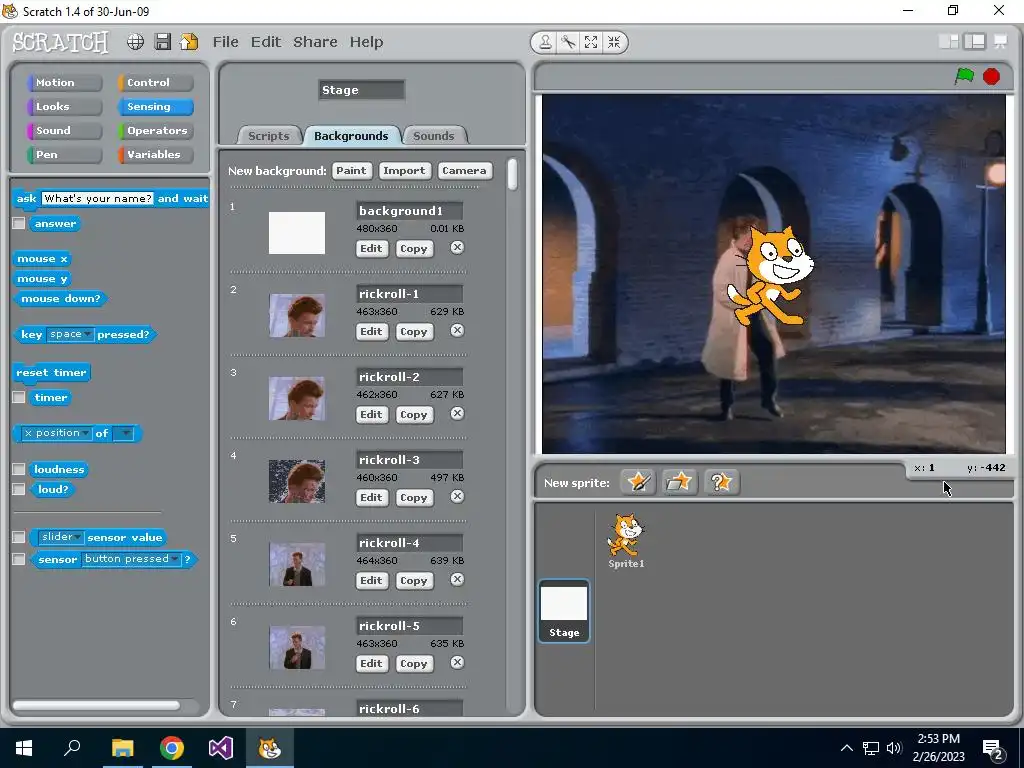Open the slider sensor dropdown
Image resolution: width=1024 pixels, height=768 pixels.
60,537
